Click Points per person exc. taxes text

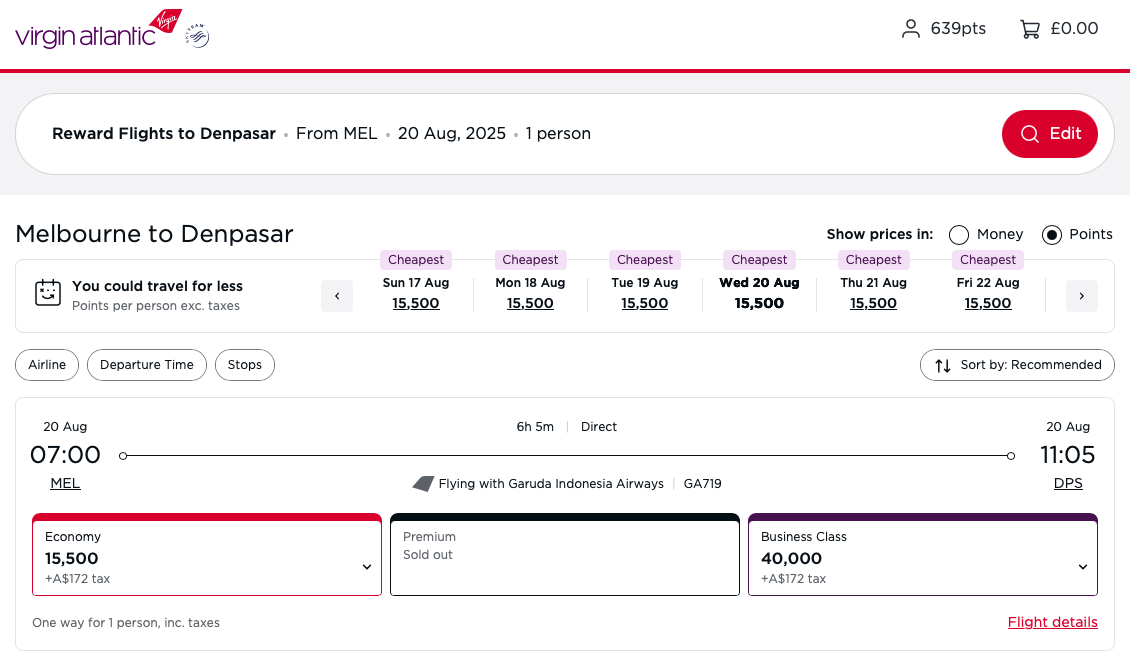point(156,306)
